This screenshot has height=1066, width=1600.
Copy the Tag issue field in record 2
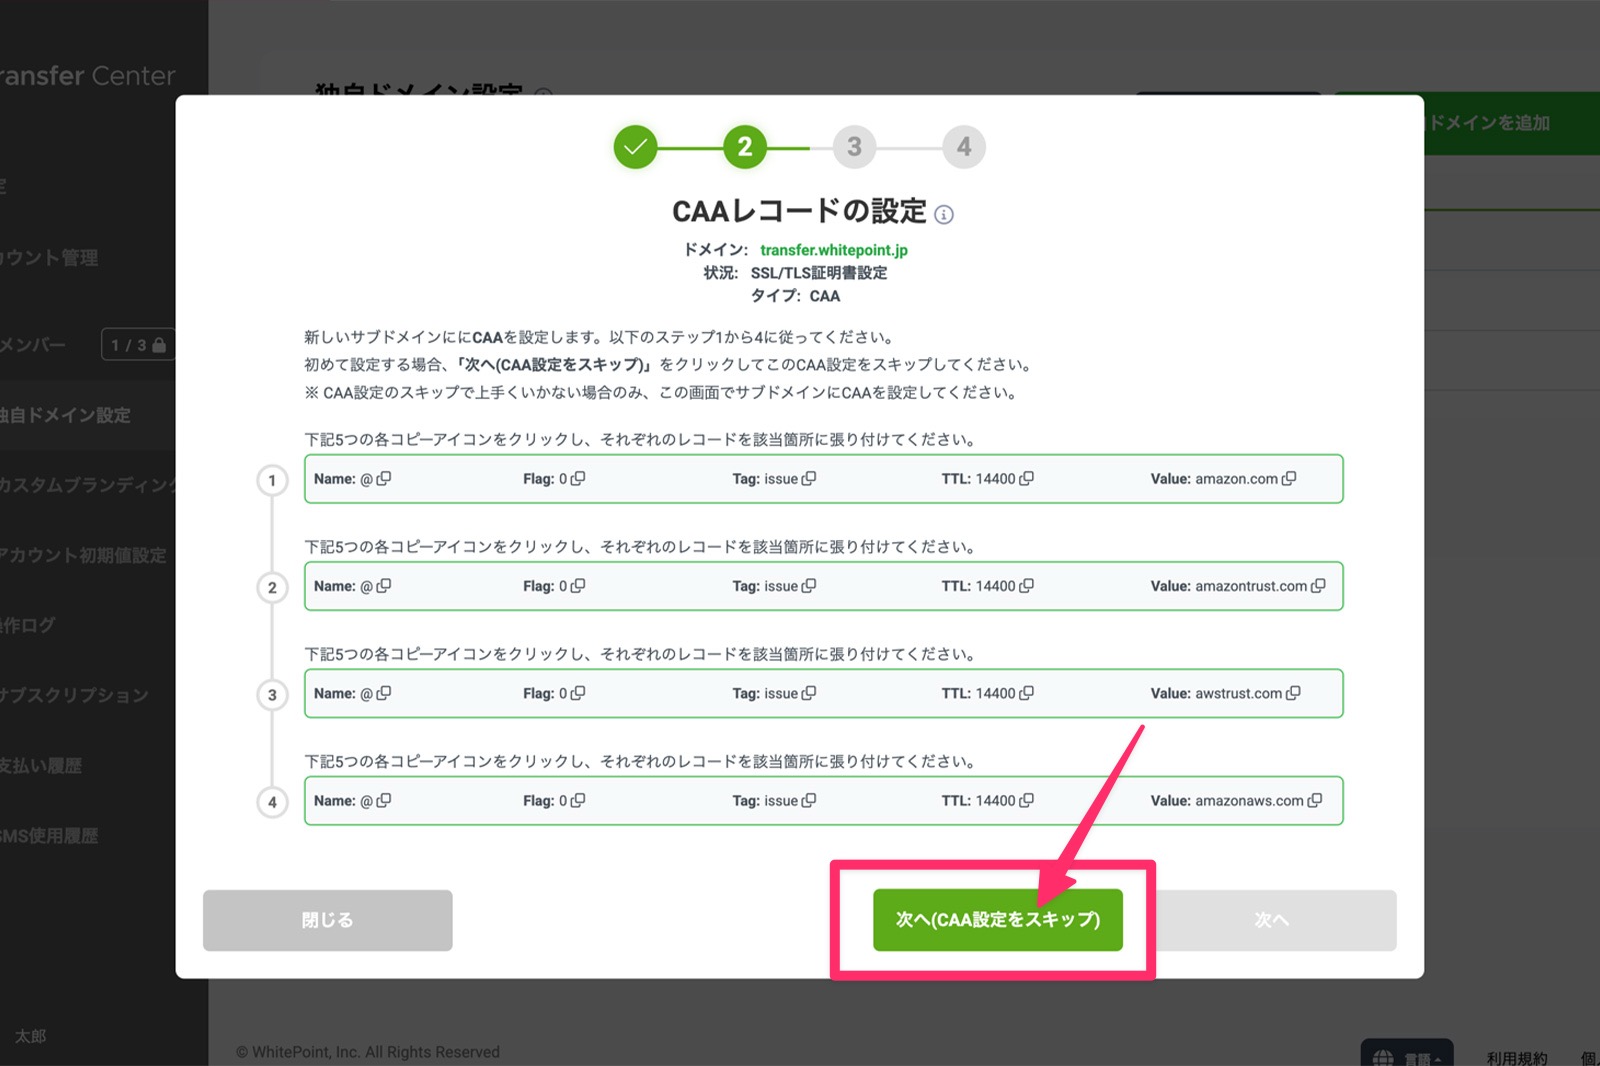[x=809, y=586]
